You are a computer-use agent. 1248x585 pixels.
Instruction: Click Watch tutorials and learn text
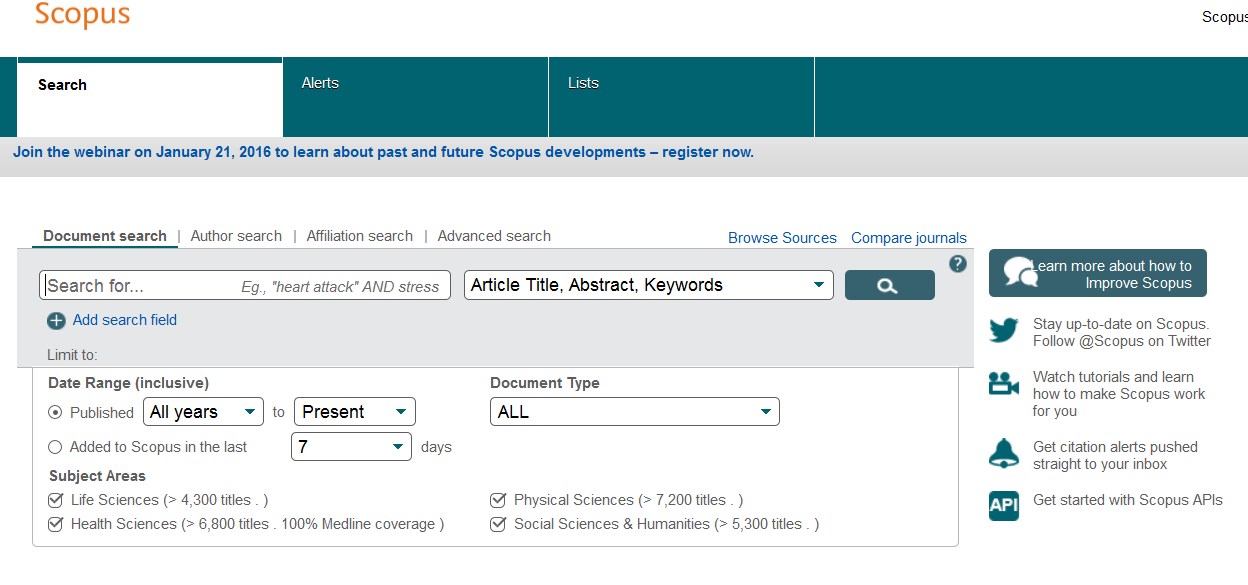tap(1113, 377)
